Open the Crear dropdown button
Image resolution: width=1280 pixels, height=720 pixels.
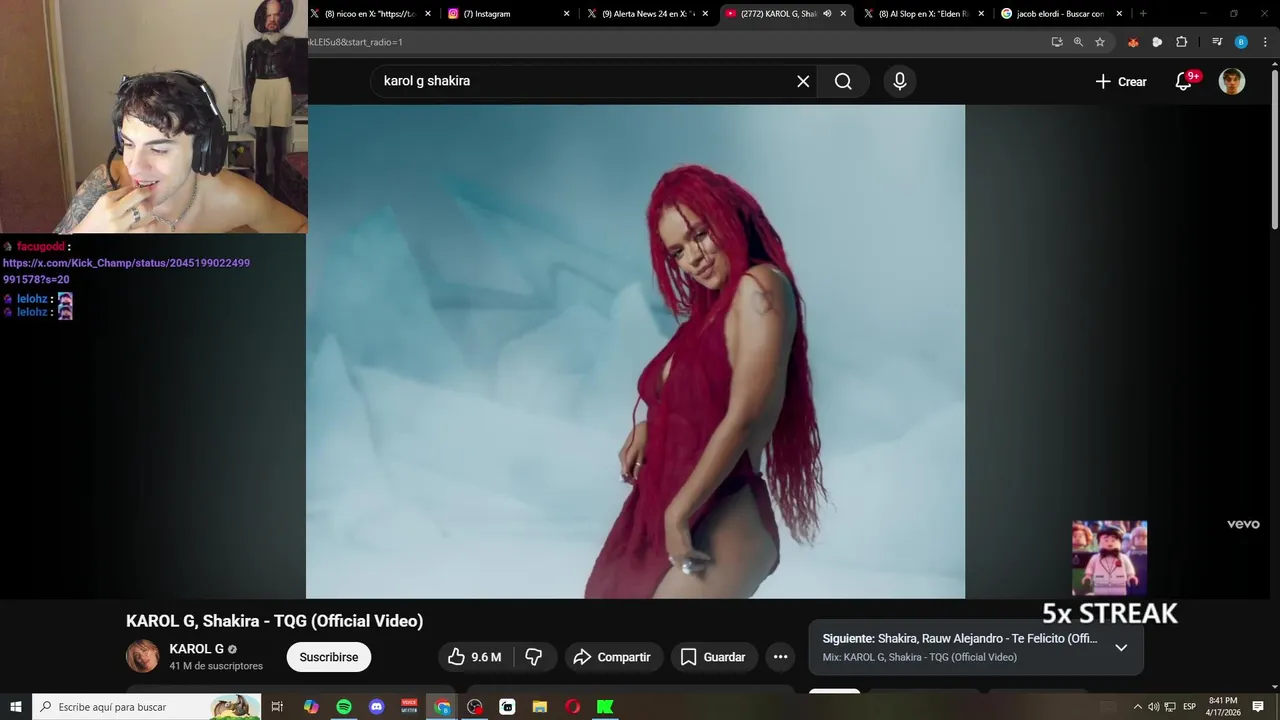tap(1121, 81)
